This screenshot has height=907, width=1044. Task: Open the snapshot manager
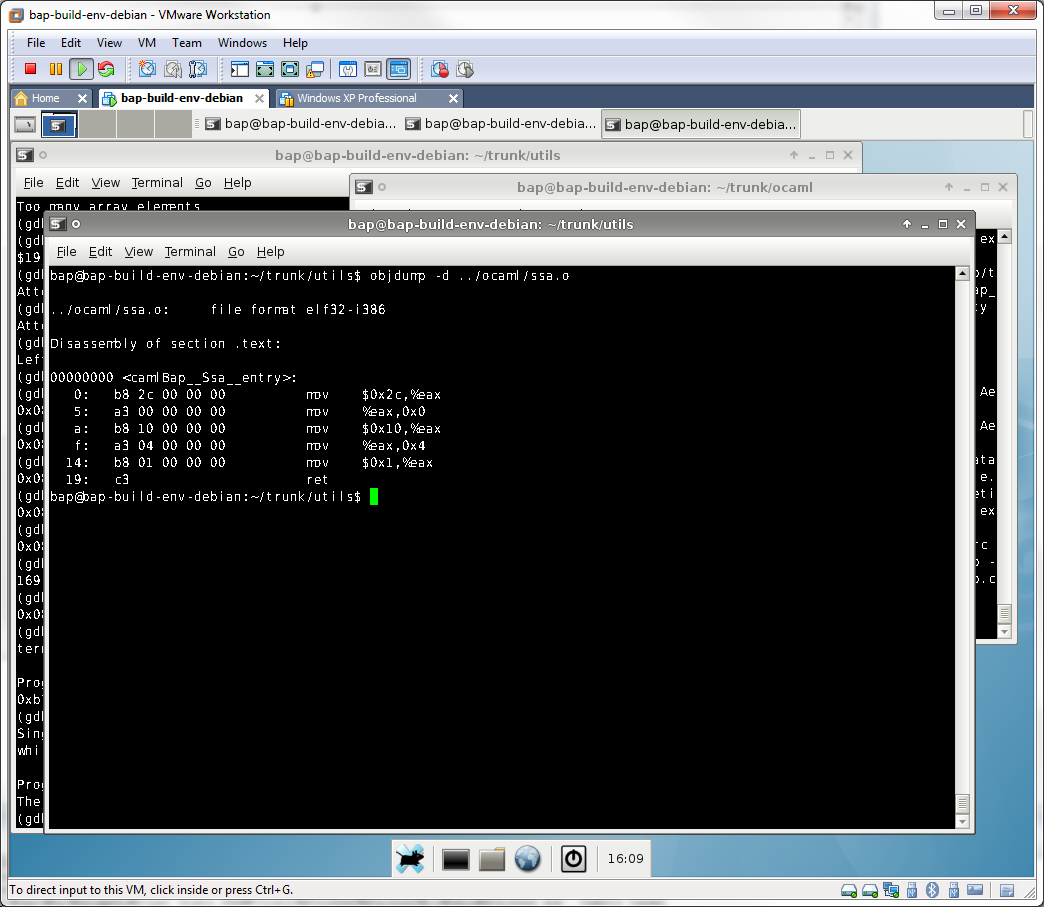[198, 69]
